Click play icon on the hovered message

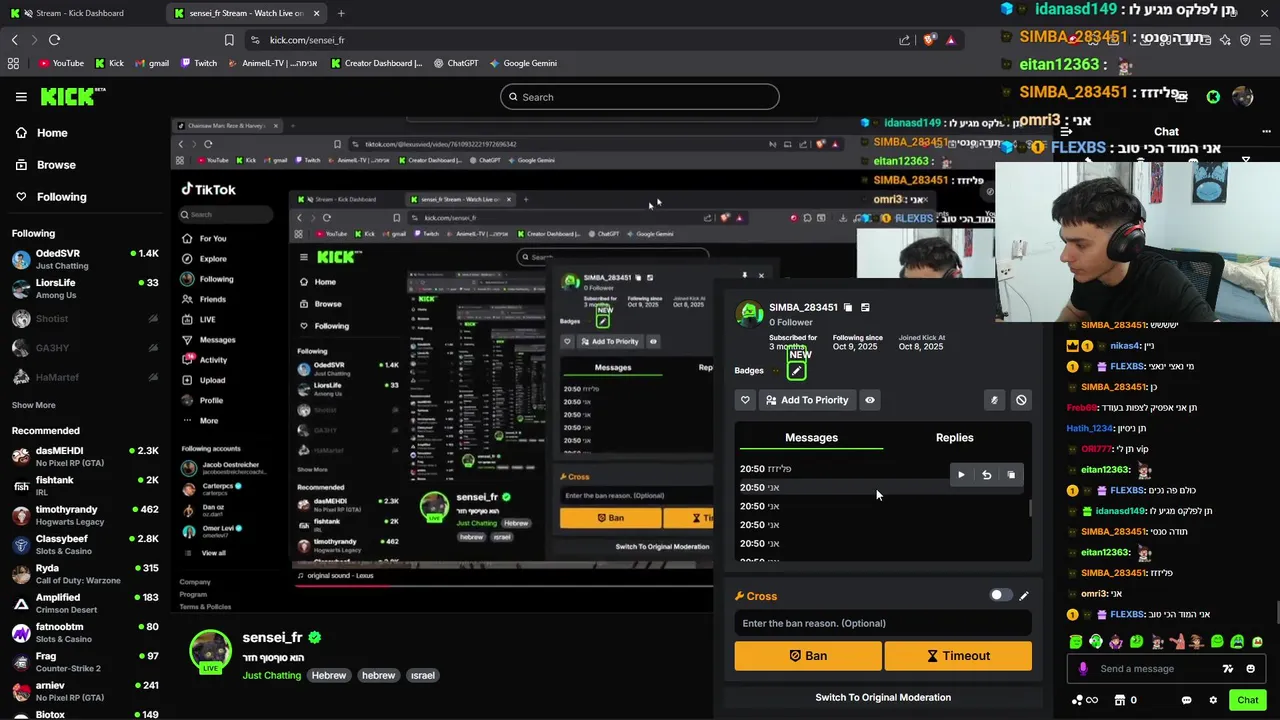tap(961, 475)
